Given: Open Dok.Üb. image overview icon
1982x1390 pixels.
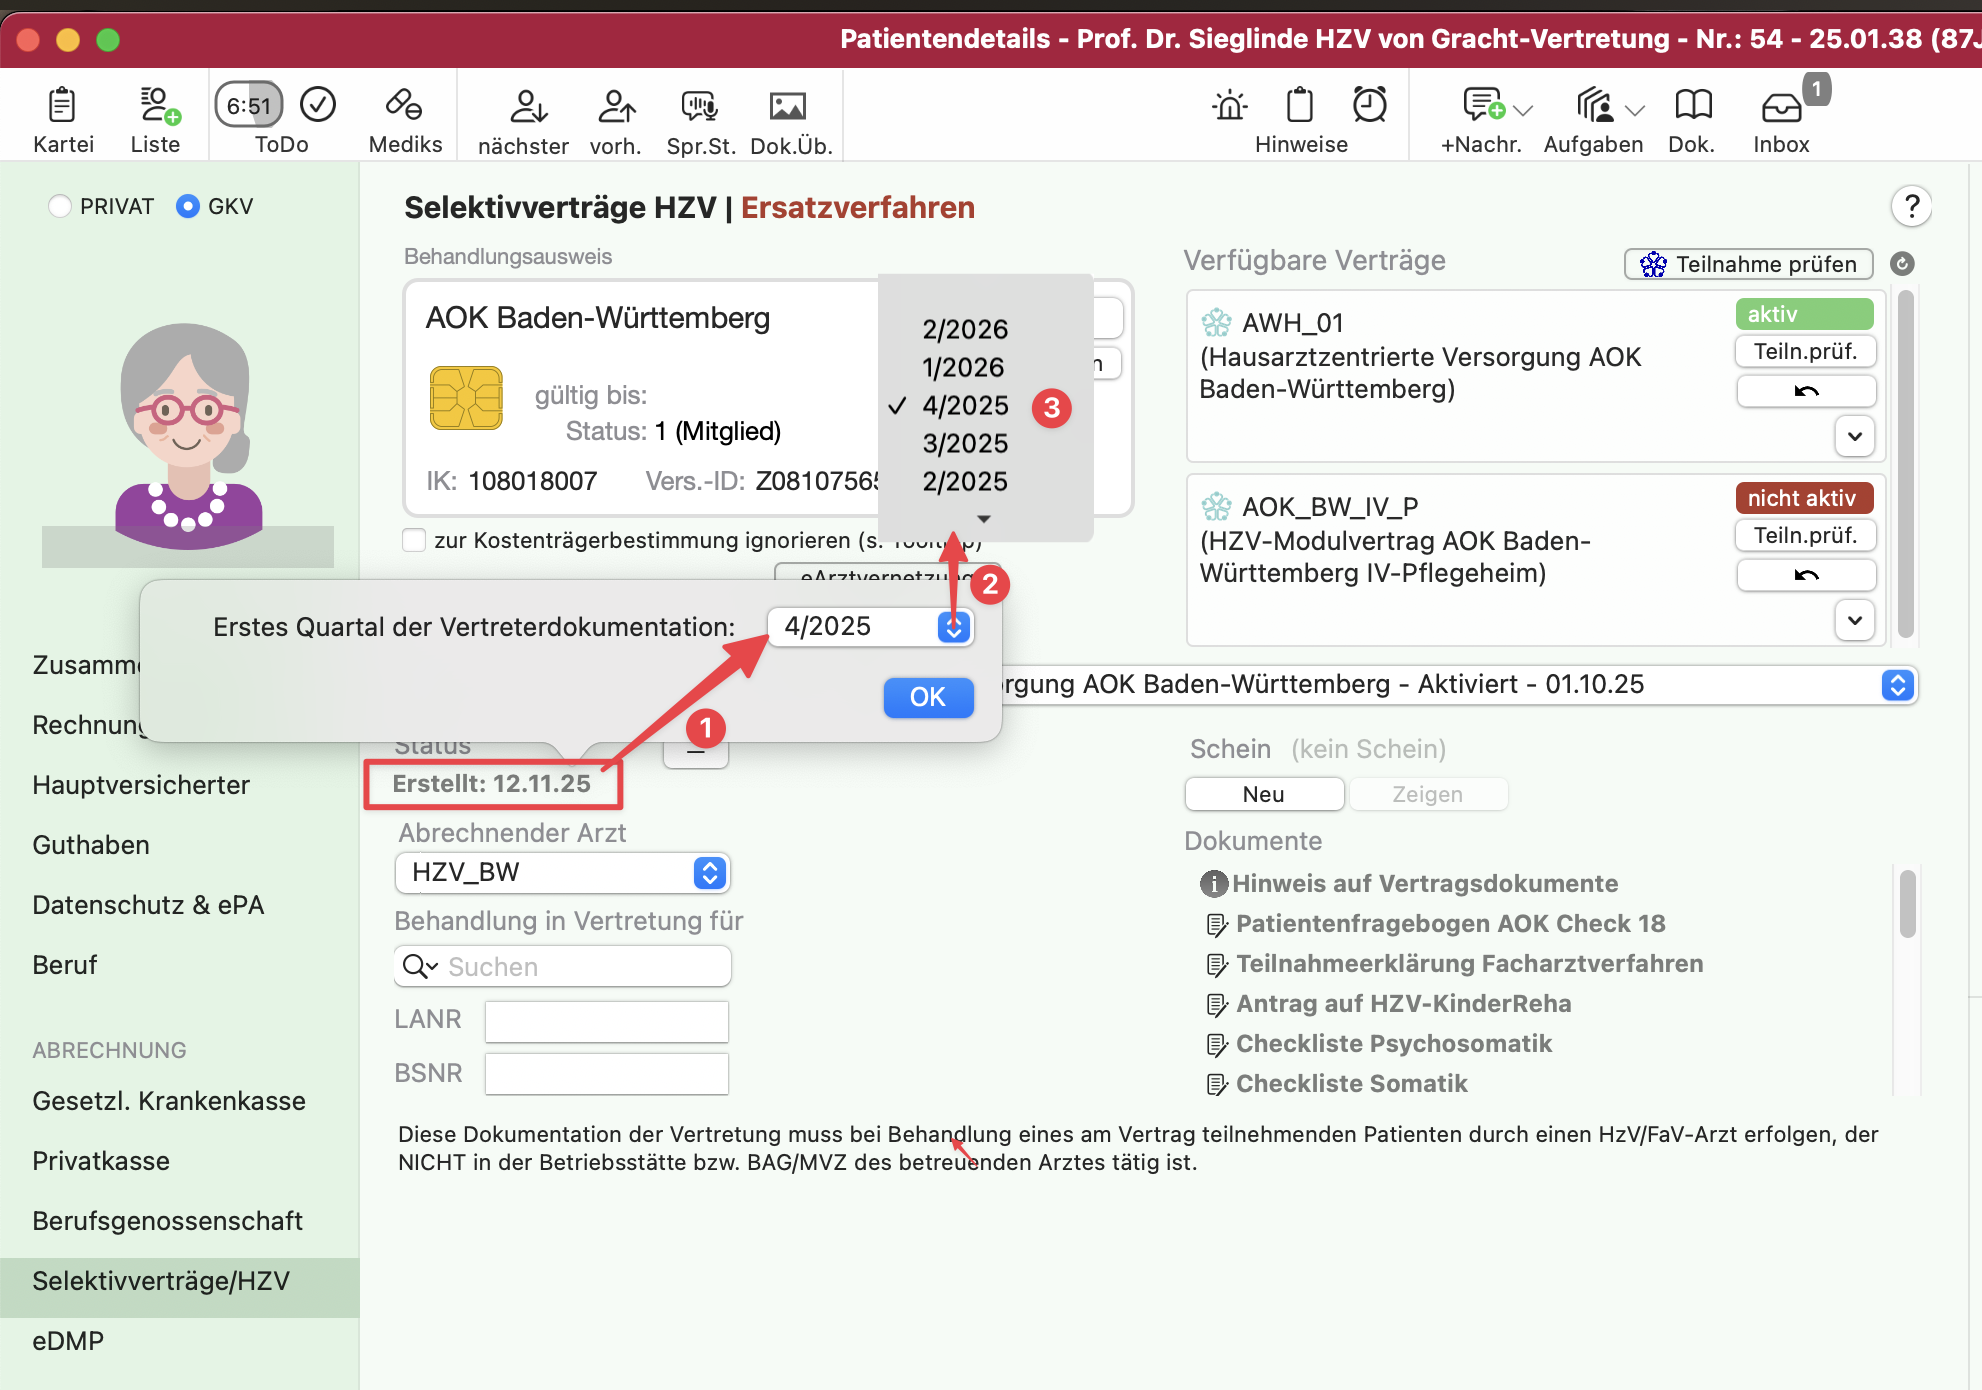Looking at the screenshot, I should 788,106.
